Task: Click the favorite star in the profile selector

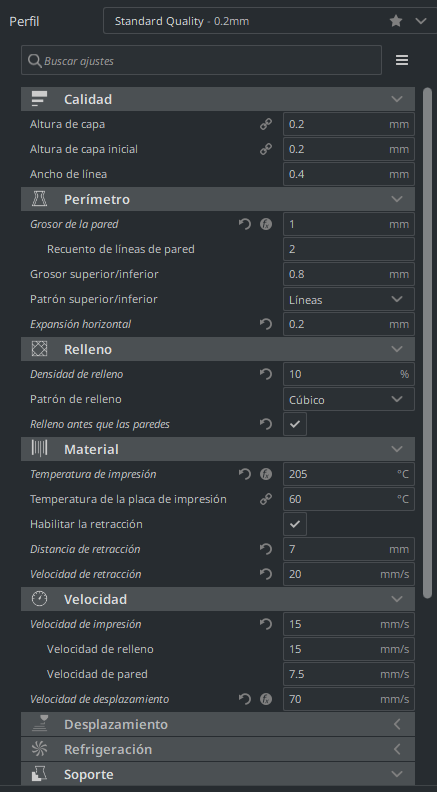Action: tap(396, 21)
